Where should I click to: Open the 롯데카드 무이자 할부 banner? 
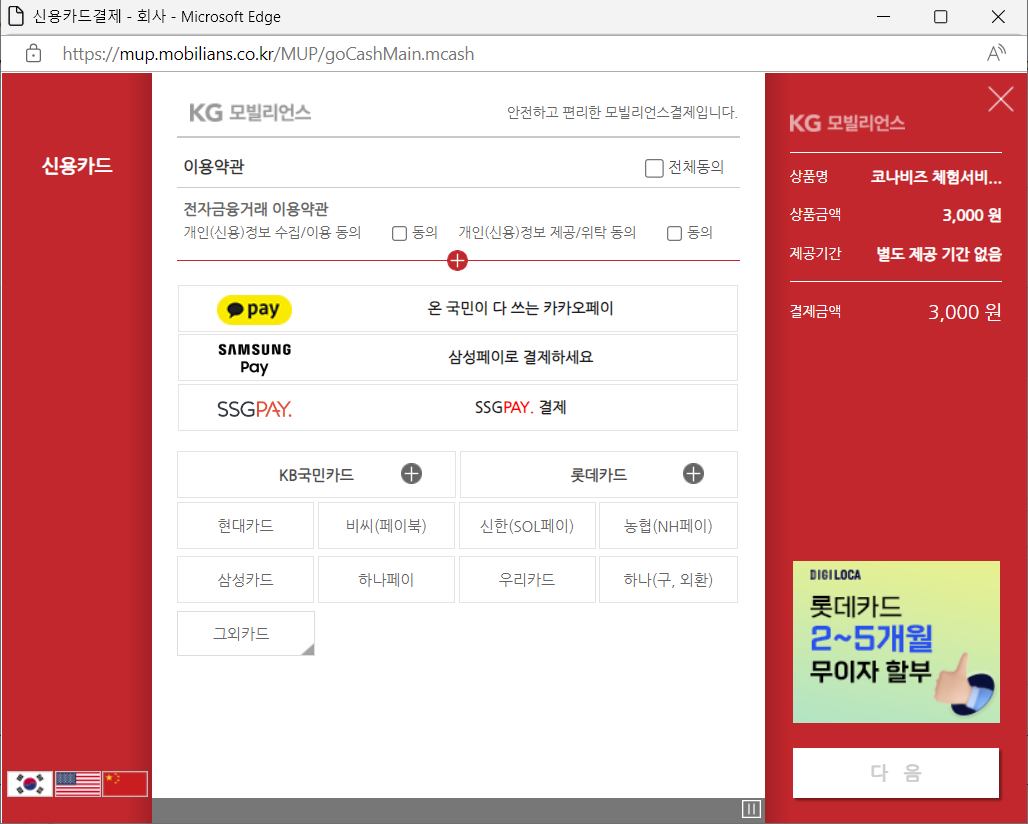896,642
